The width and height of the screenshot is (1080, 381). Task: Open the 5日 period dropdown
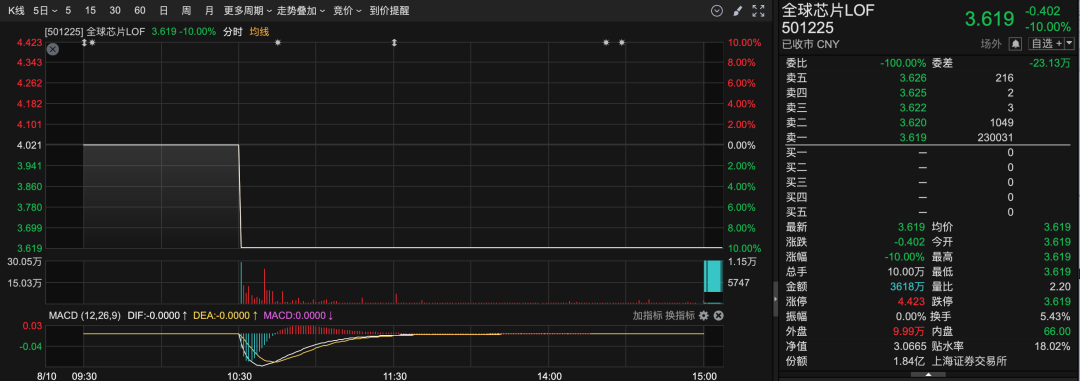pyautogui.click(x=44, y=10)
